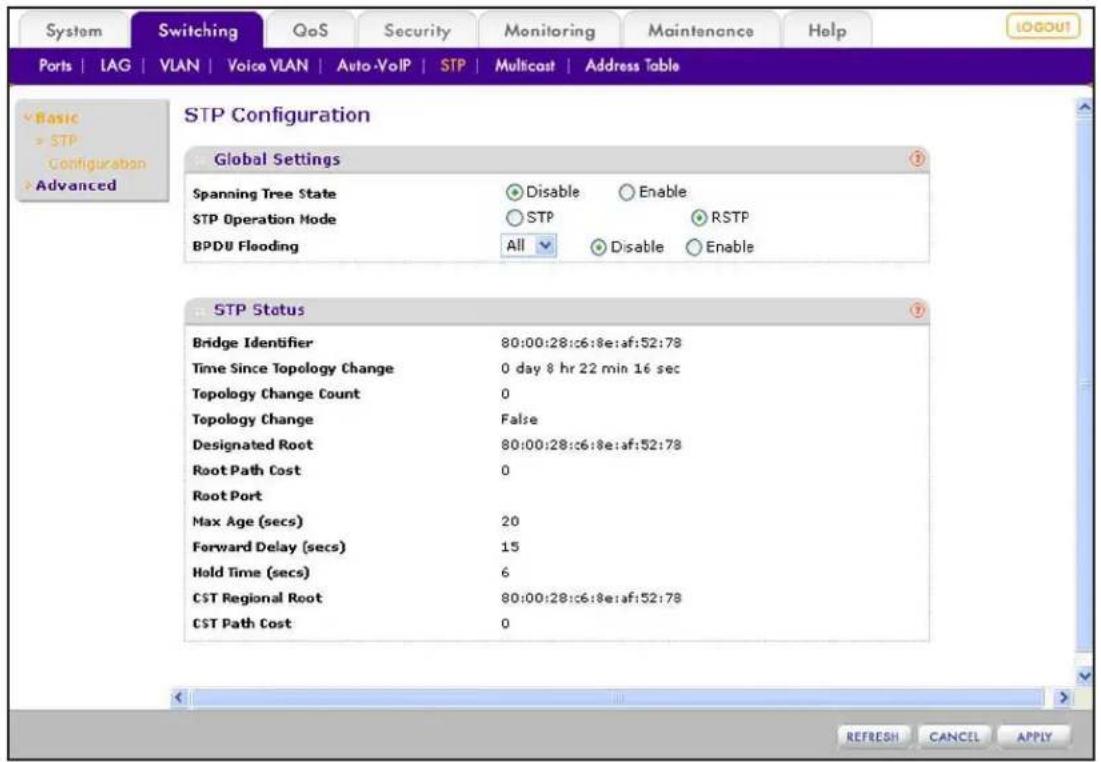This screenshot has height=762, width=1101.
Task: Open the Voice VLAN submenu
Action: click(268, 66)
